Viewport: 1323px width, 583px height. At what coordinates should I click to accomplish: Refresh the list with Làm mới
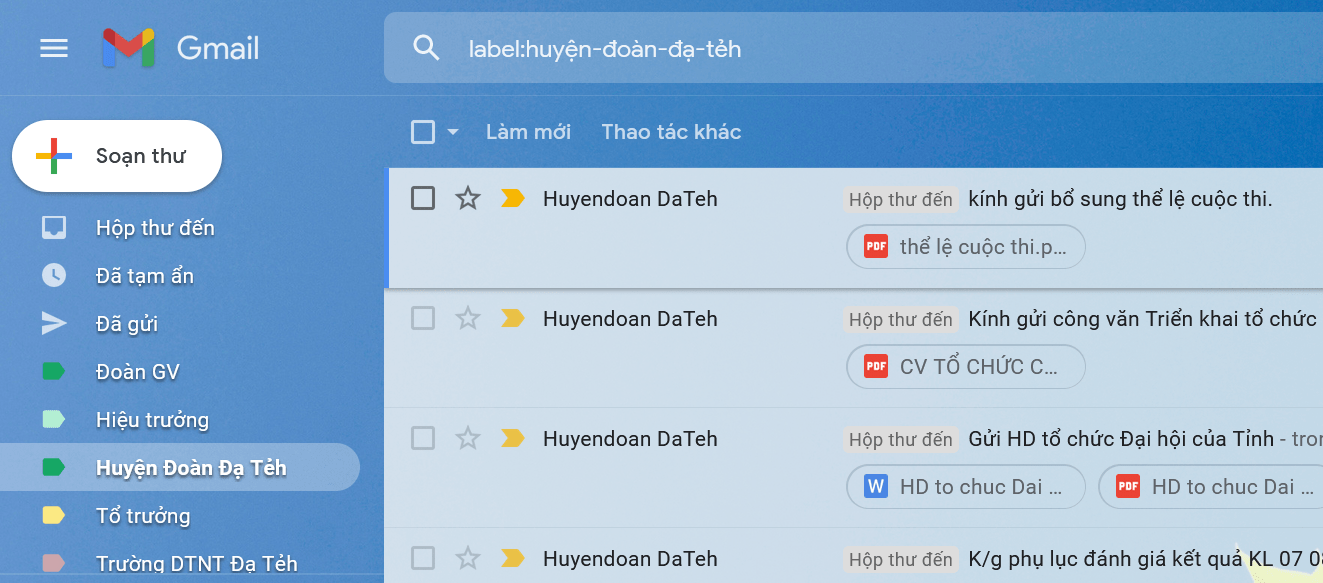[528, 132]
